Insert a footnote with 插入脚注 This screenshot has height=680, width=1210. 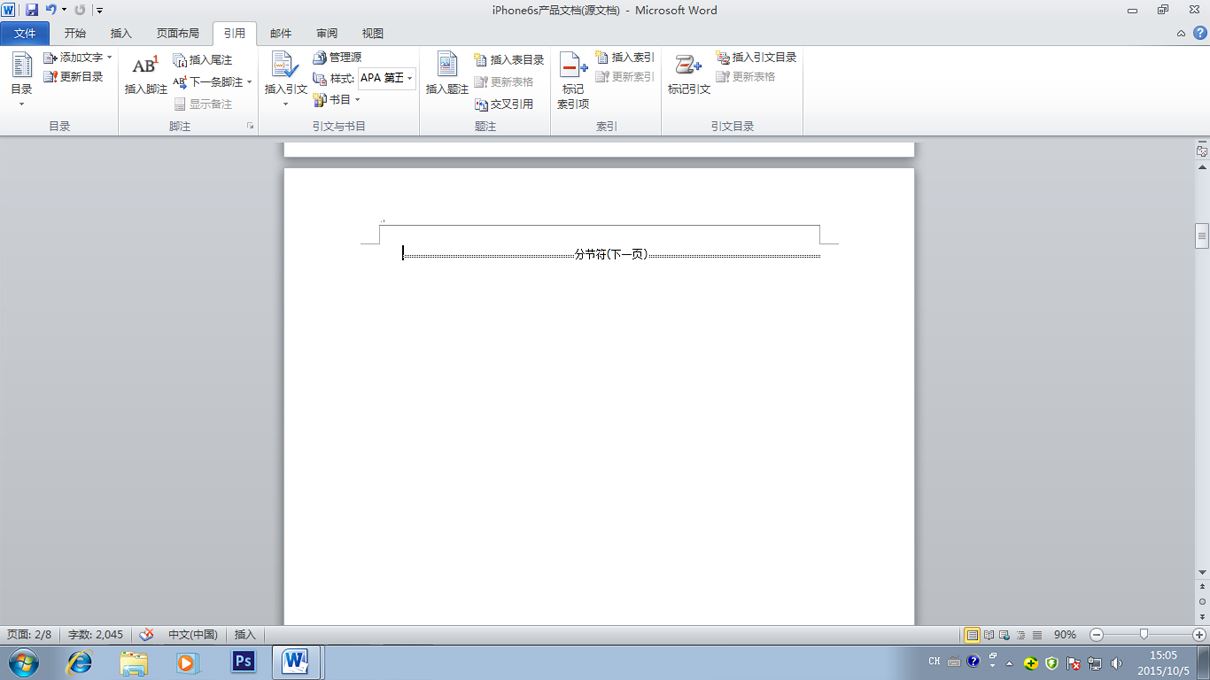pyautogui.click(x=146, y=75)
